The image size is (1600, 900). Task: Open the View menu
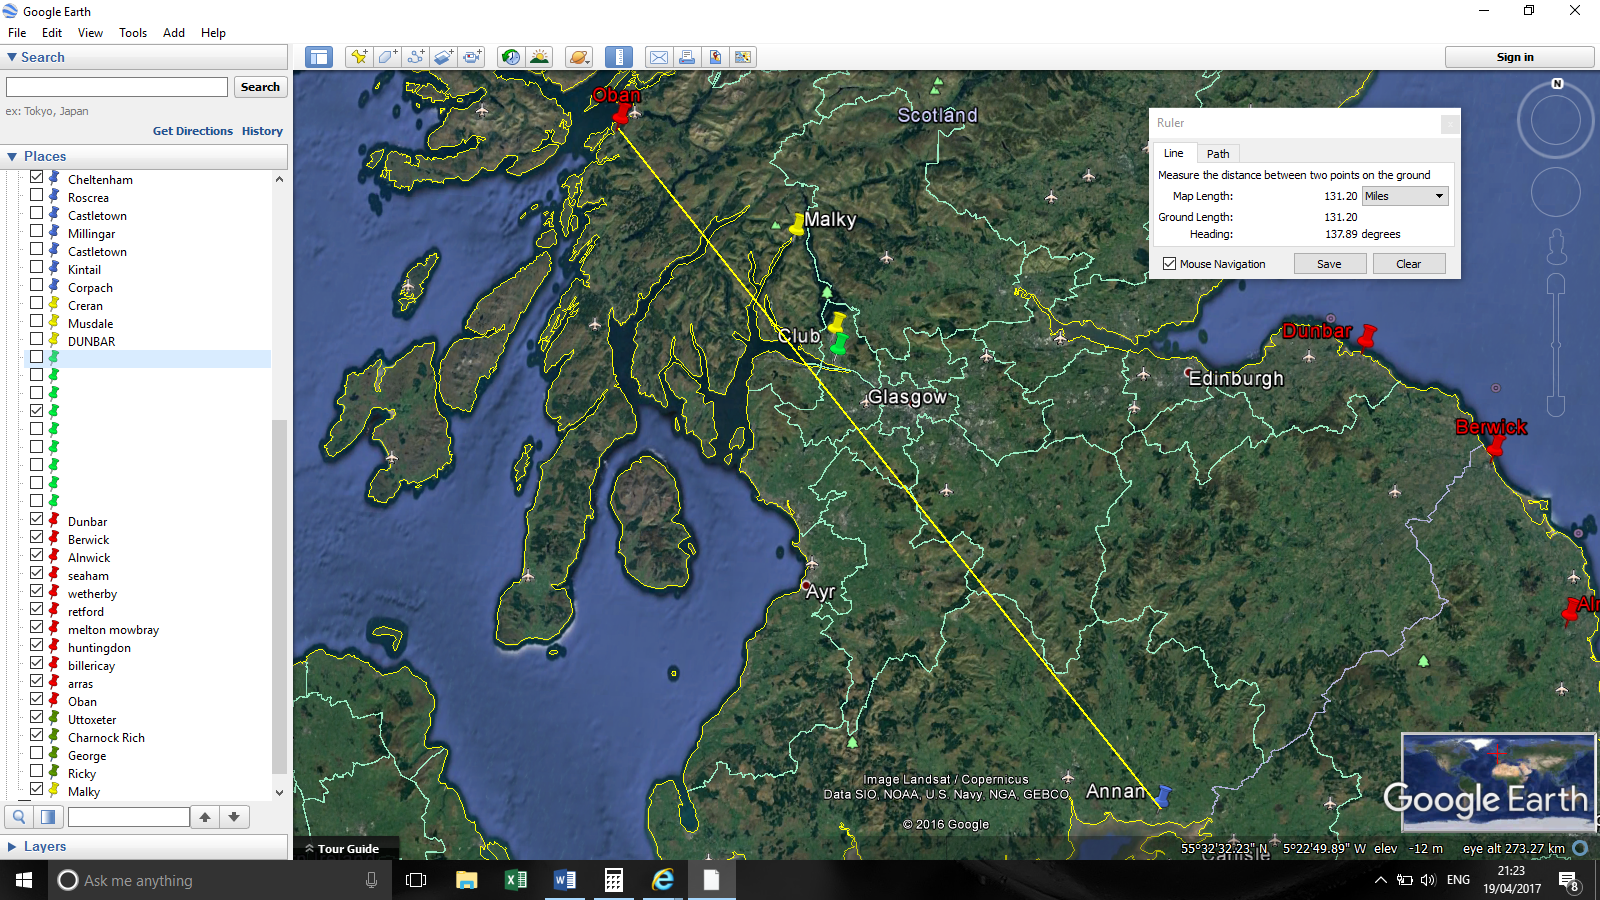90,33
